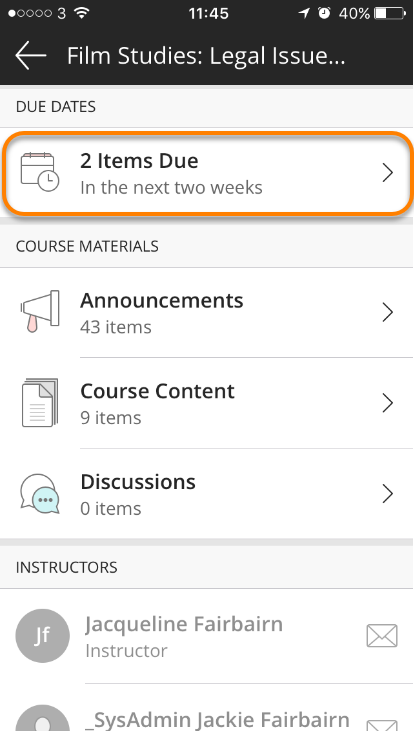The width and height of the screenshot is (414, 731).
Task: Expand the Discussions chevron arrow
Action: point(387,494)
